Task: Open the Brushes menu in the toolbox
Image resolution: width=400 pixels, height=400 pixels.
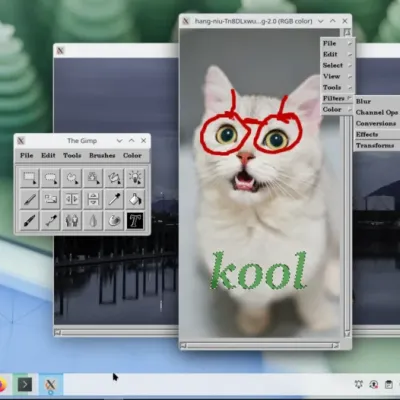Action: (102, 155)
